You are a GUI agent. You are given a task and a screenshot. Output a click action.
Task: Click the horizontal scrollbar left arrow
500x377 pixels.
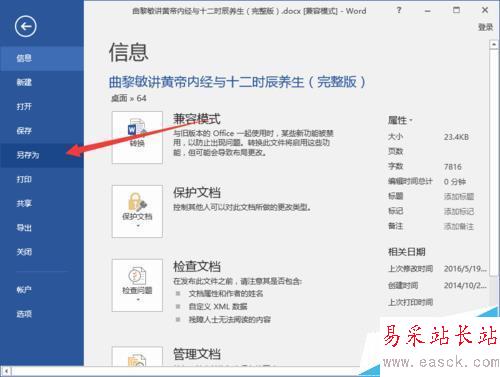click(6, 371)
